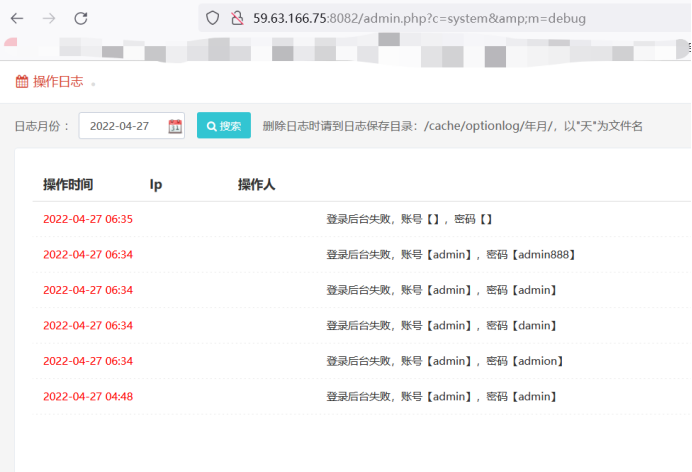Click the magnifier icon in 搜索 button
This screenshot has height=472, width=692.
point(212,126)
